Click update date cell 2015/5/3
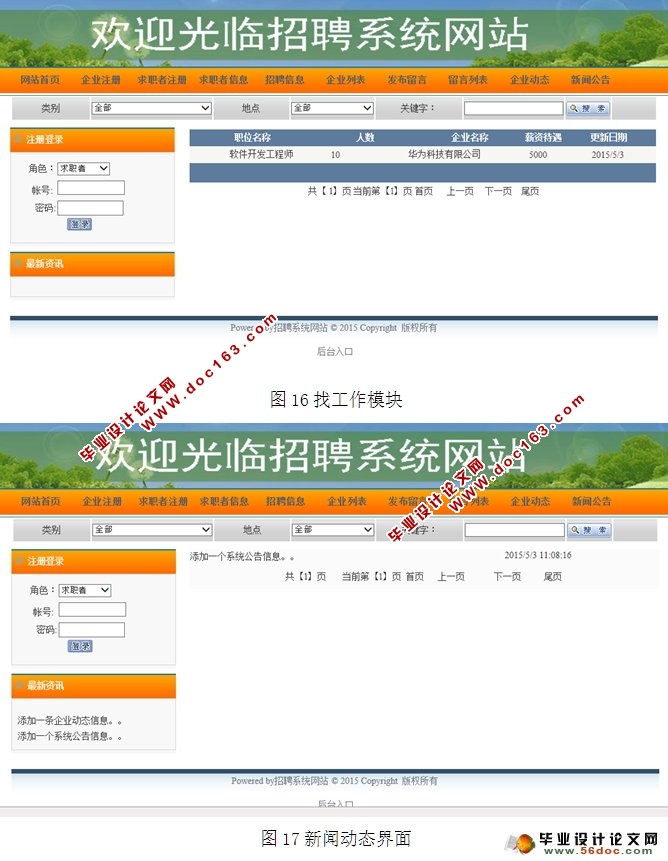The image size is (668, 861). tap(608, 155)
